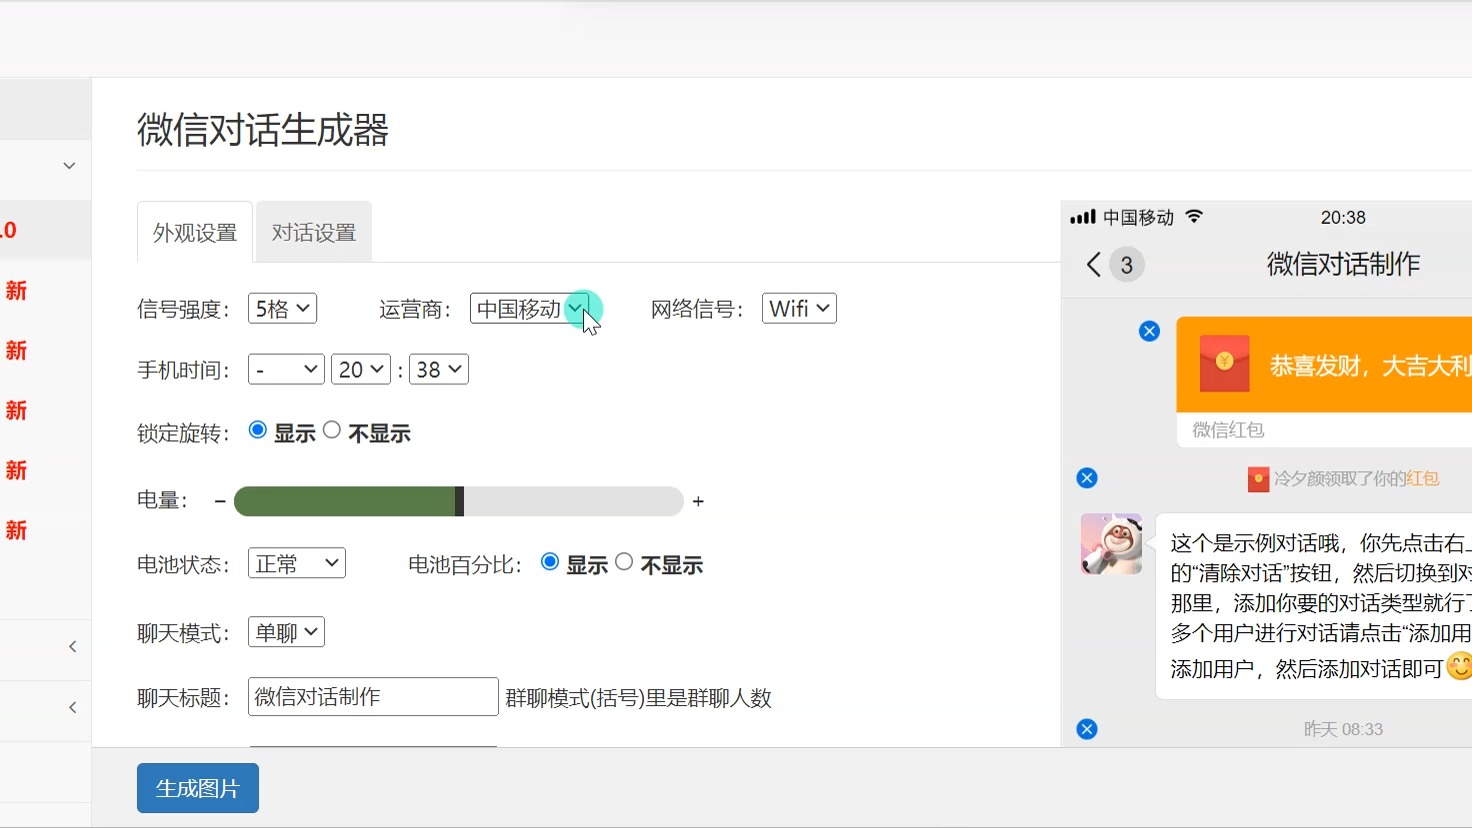Expand the lower left-pointing sidebar chevron
This screenshot has height=828, width=1472.
coord(72,708)
